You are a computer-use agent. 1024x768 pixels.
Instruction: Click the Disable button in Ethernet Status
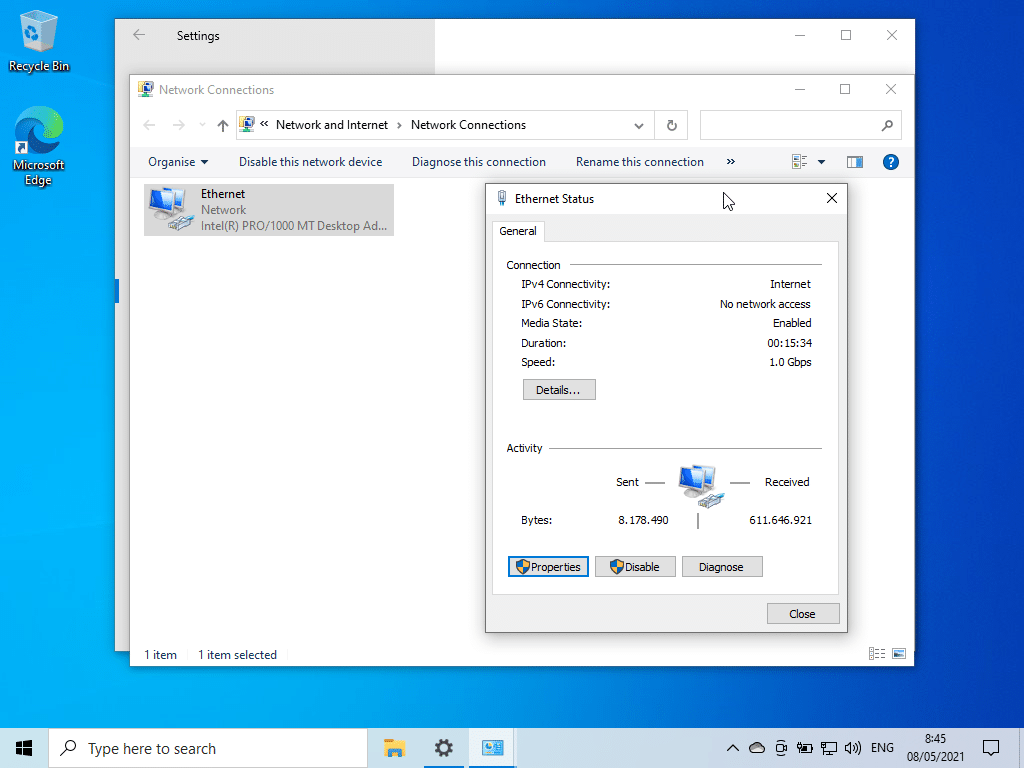coord(635,567)
